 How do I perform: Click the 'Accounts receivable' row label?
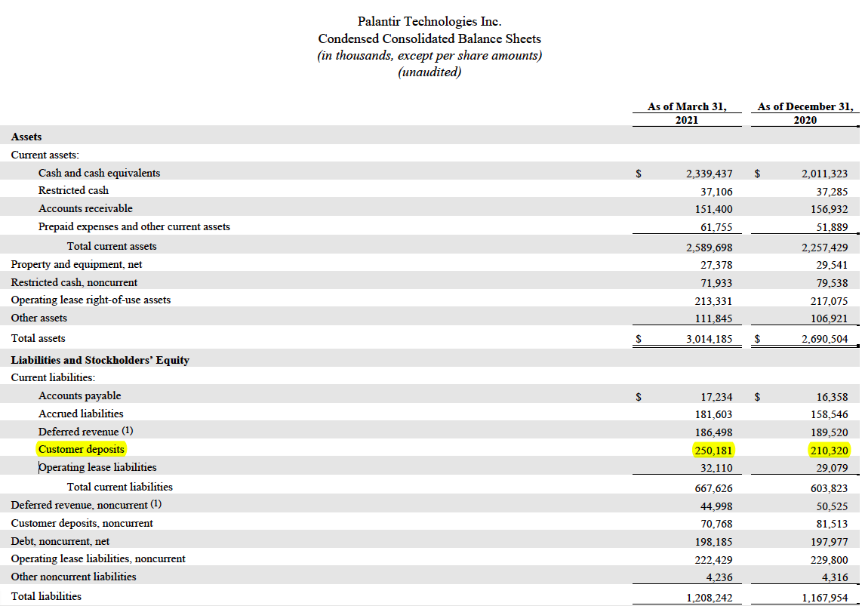85,208
